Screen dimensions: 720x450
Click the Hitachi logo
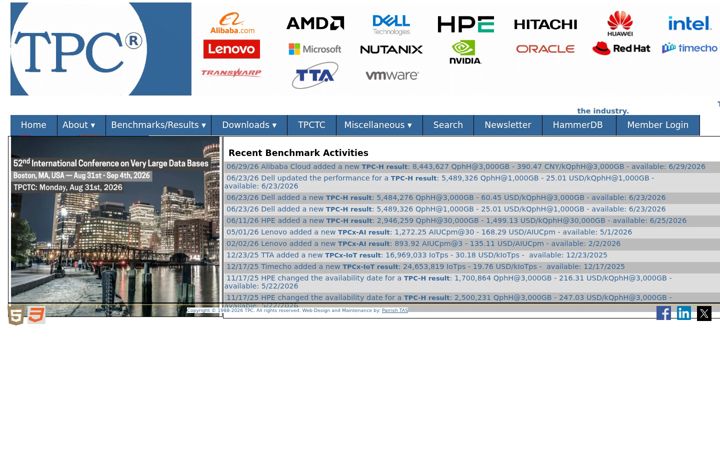(x=546, y=24)
